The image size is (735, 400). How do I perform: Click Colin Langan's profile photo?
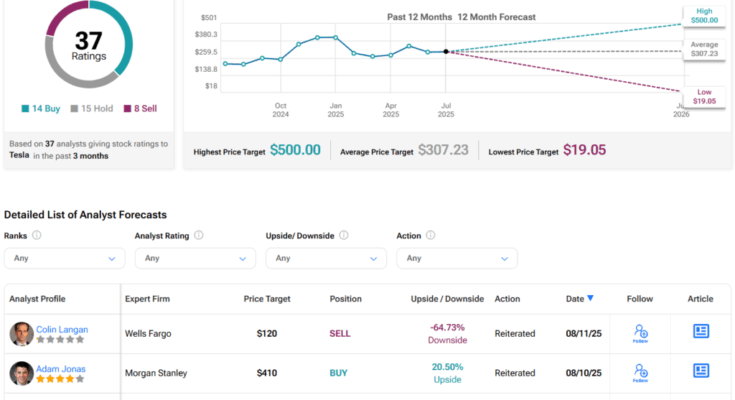click(21, 333)
